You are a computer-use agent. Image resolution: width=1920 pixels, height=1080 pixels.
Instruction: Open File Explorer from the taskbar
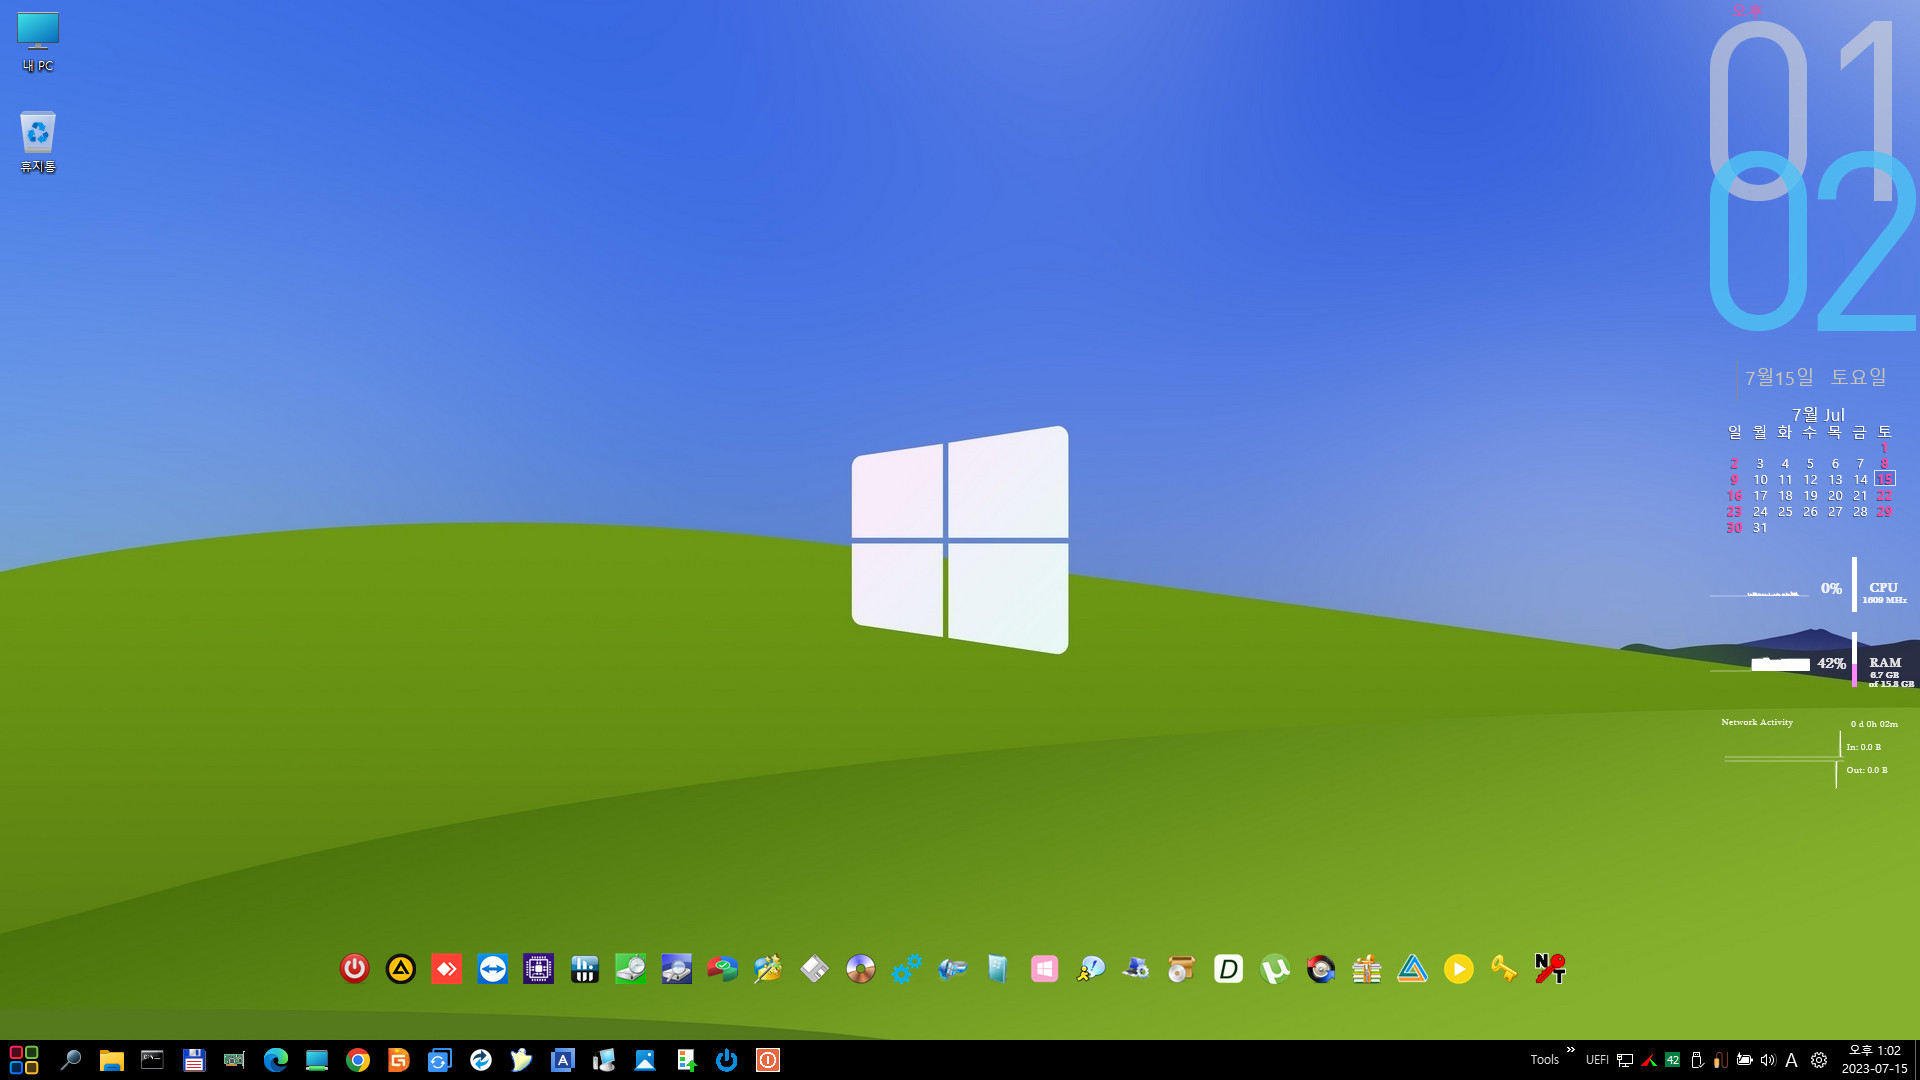click(111, 1060)
